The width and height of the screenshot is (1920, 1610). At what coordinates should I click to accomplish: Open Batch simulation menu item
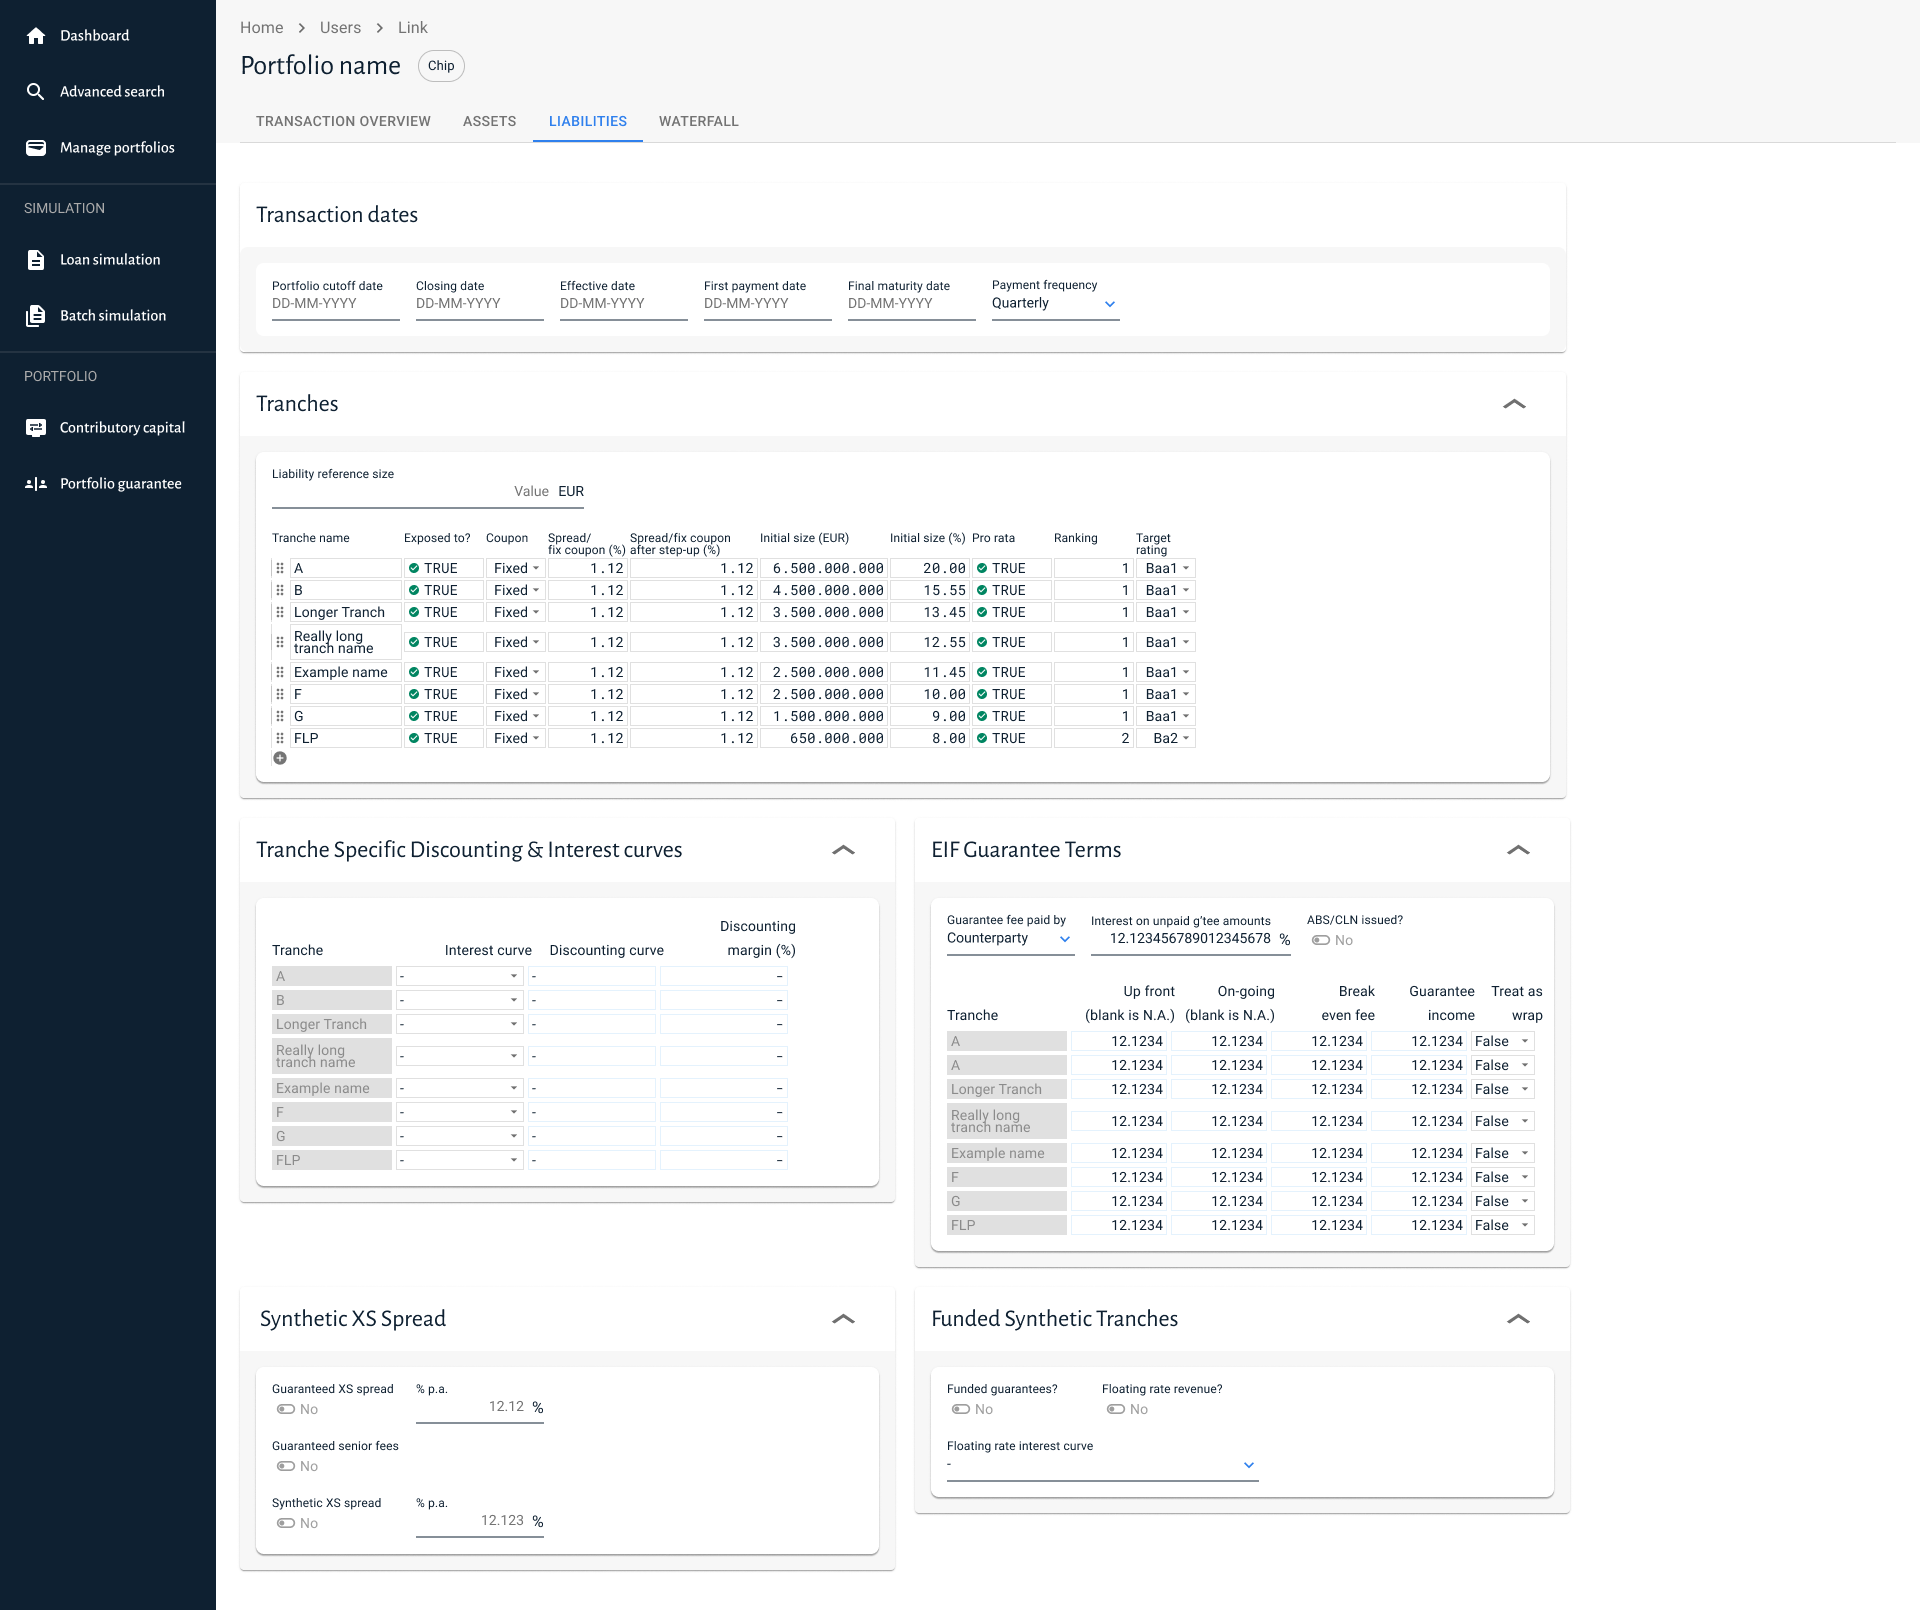coord(108,316)
